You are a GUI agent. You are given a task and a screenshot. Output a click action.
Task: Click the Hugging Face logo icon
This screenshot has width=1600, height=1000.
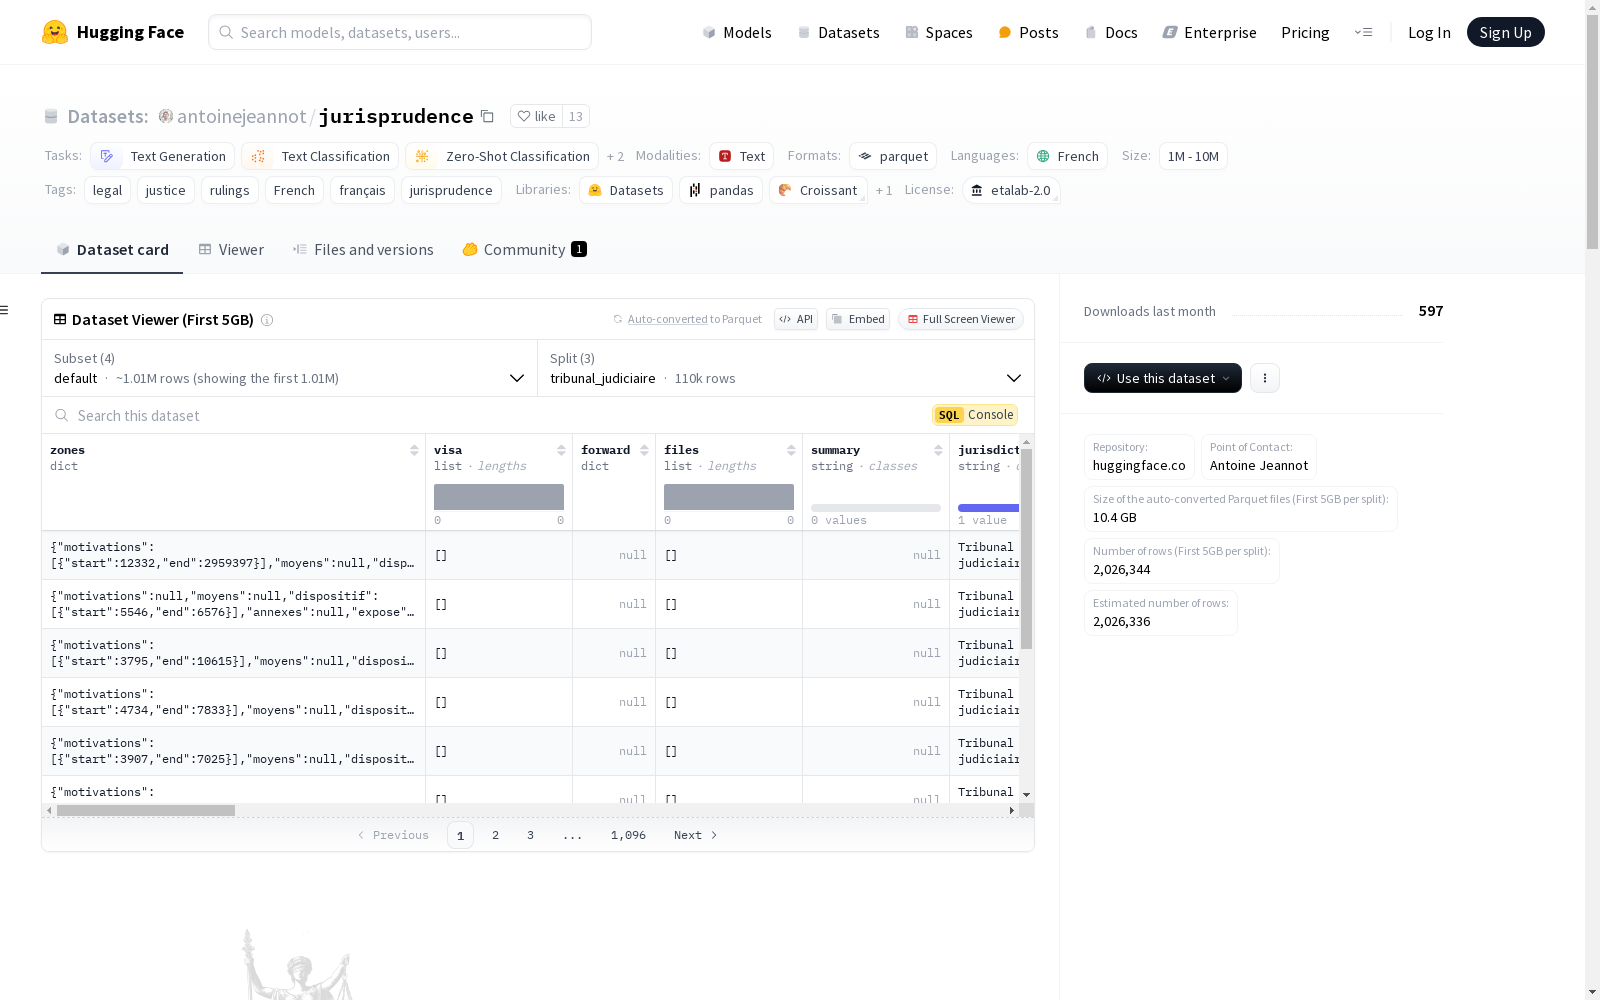55,32
